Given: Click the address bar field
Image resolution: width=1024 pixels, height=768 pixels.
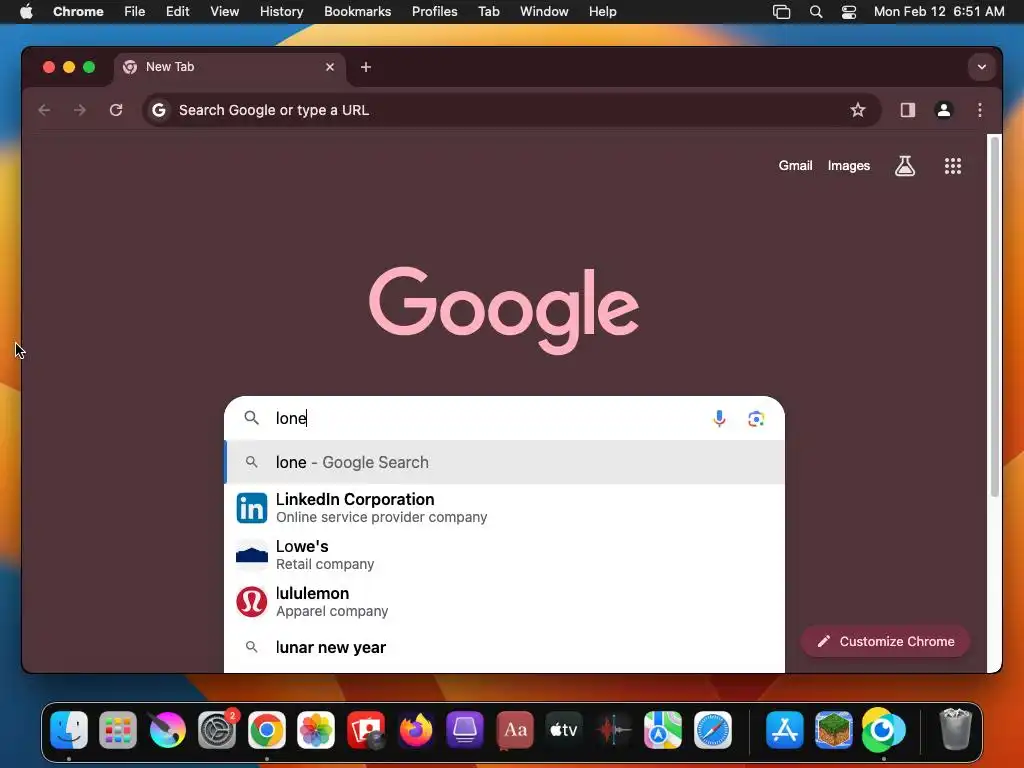Looking at the screenshot, I should [x=511, y=110].
